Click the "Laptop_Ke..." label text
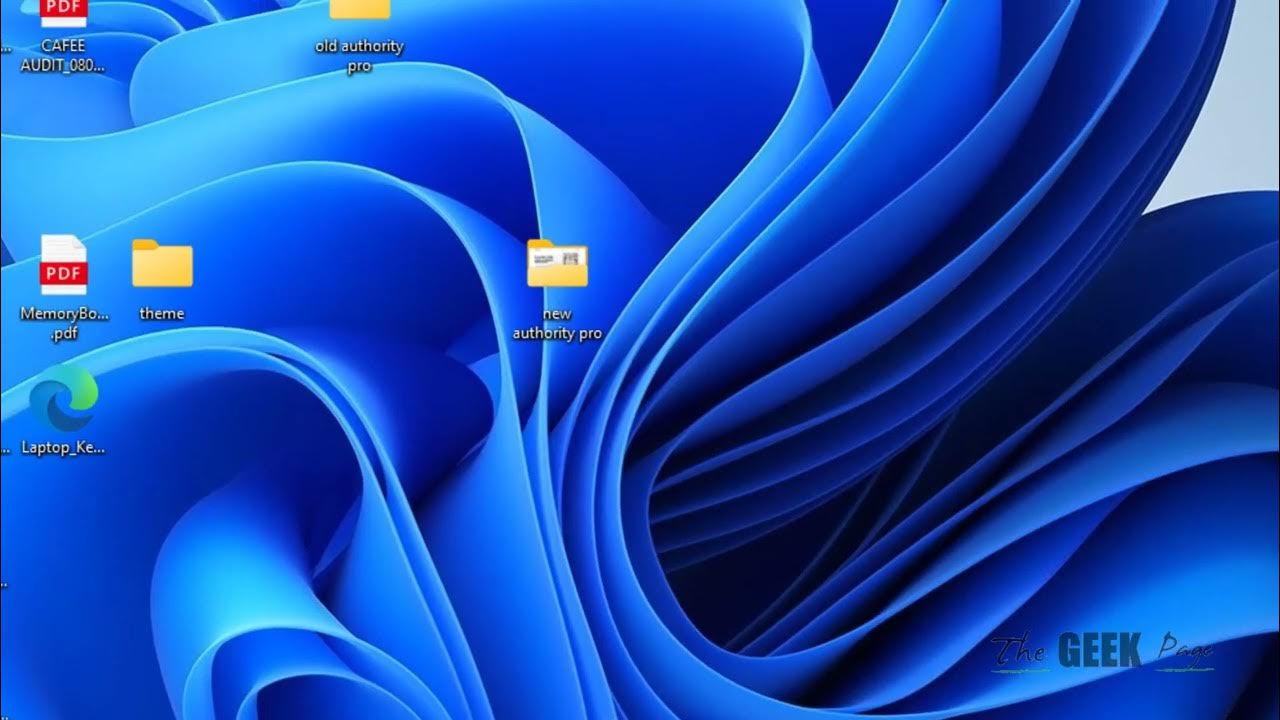The height and width of the screenshot is (720, 1280). (x=63, y=448)
